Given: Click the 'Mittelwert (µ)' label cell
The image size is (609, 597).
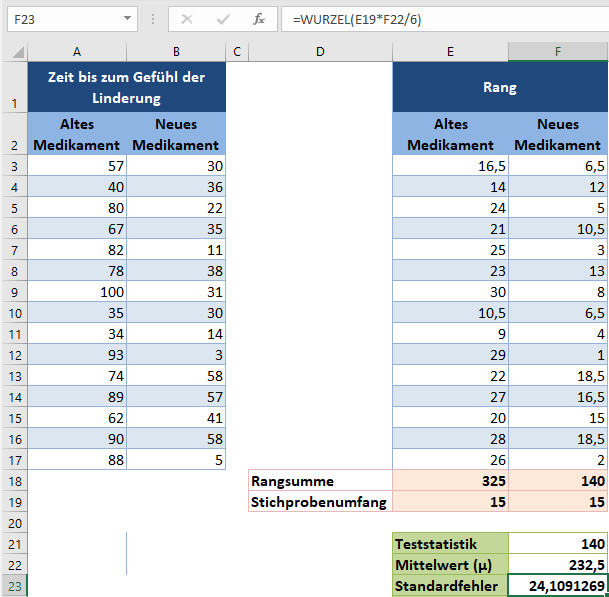Looking at the screenshot, I should coord(451,564).
